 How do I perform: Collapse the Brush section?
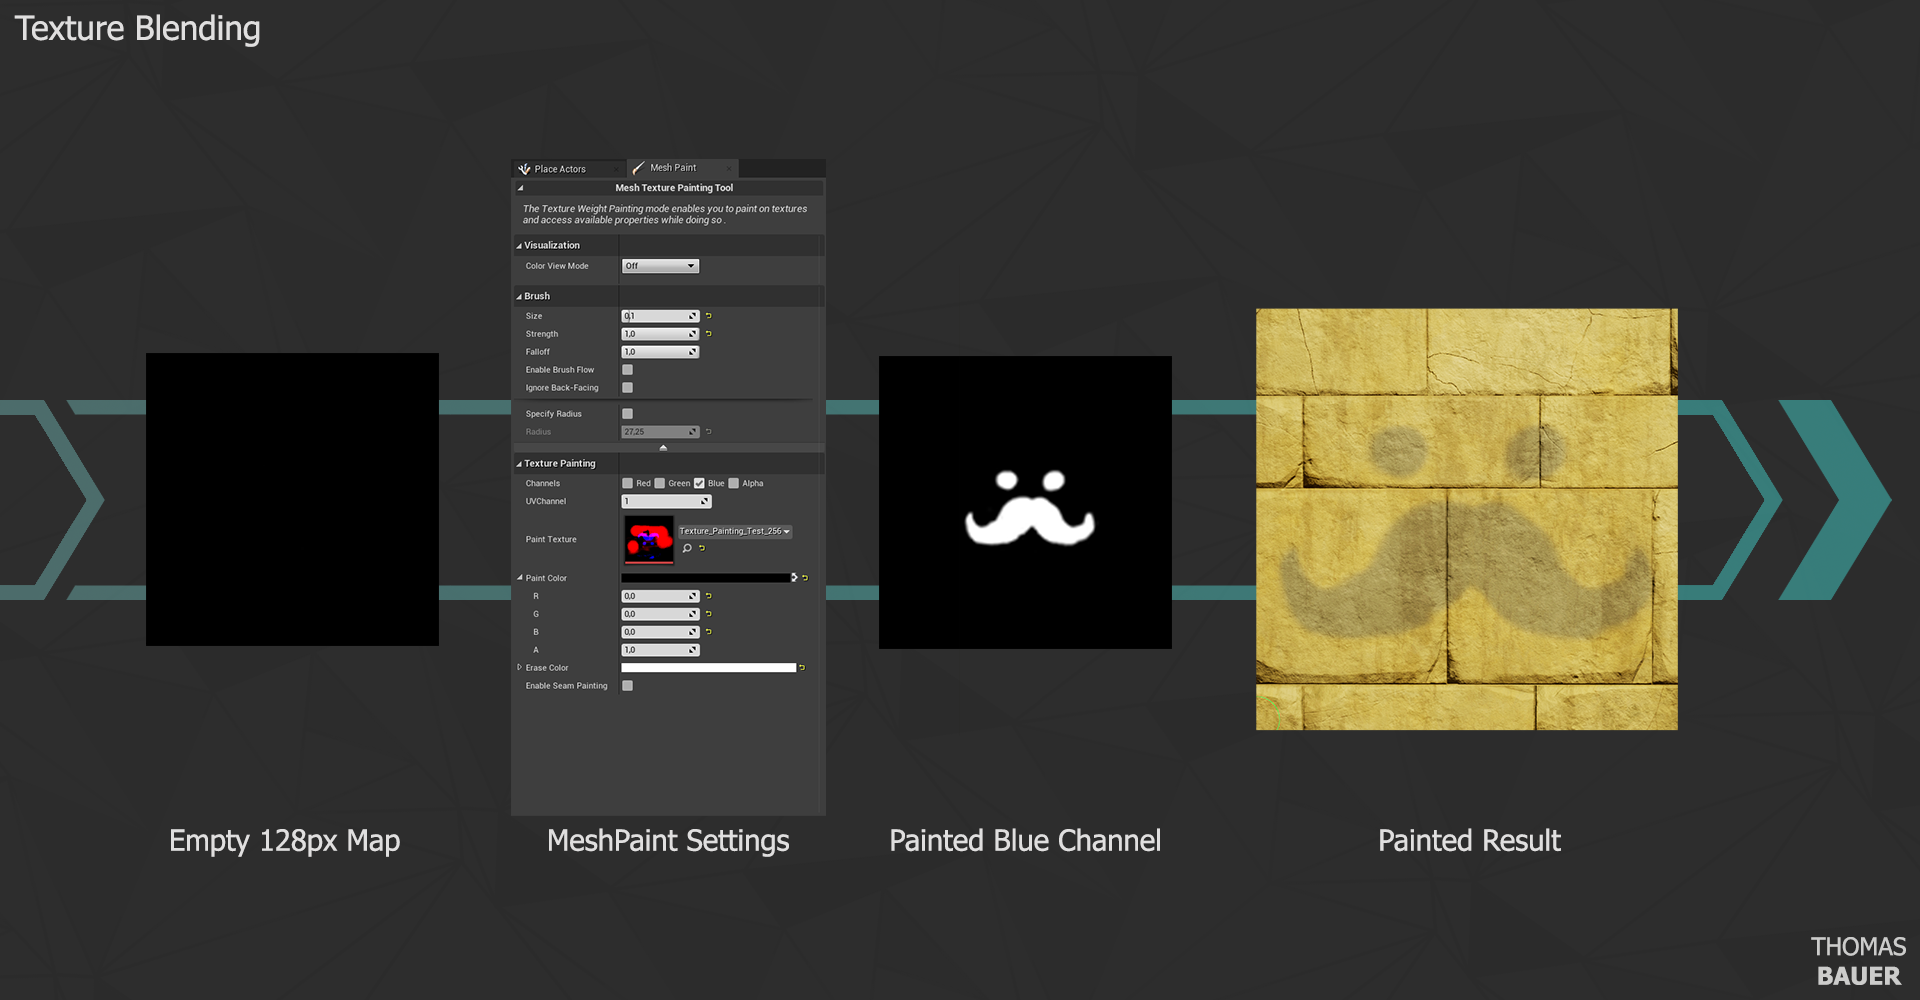point(519,297)
